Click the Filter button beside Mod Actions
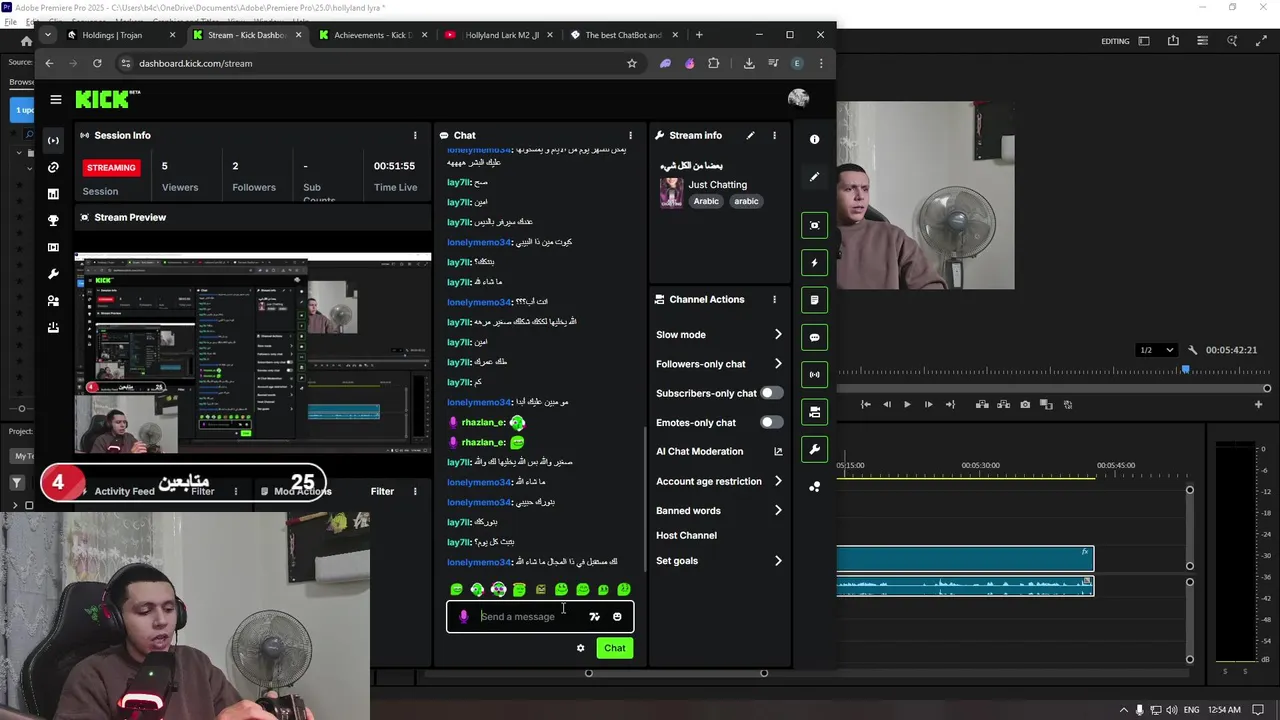 [382, 491]
